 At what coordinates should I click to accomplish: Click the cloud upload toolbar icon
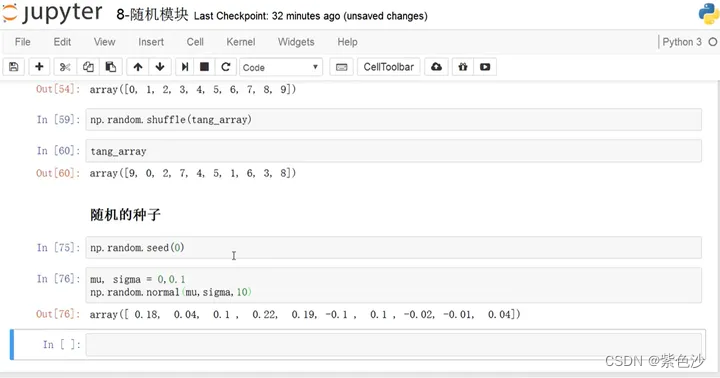coord(436,67)
